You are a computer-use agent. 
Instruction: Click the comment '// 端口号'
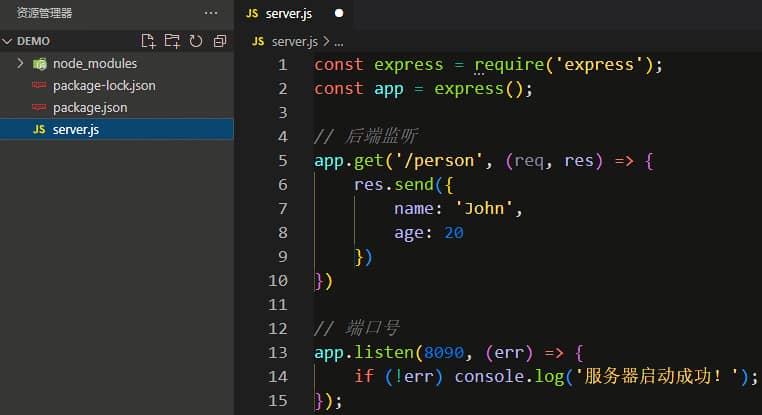(357, 329)
